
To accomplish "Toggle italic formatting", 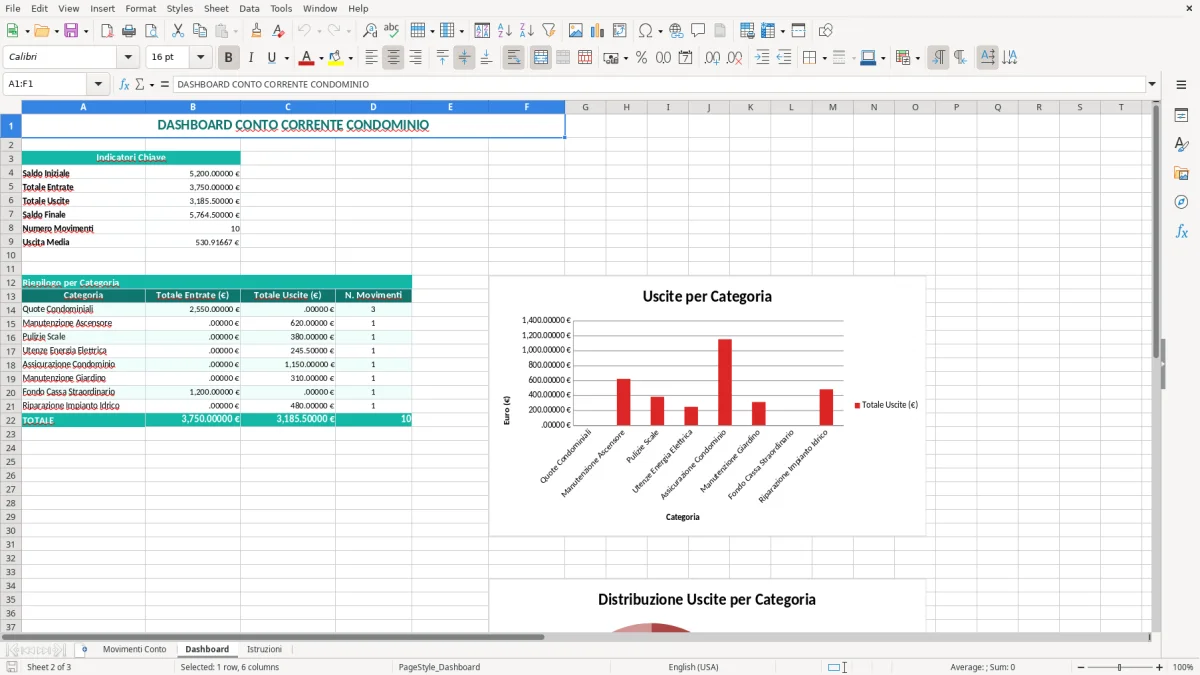I will 250,58.
